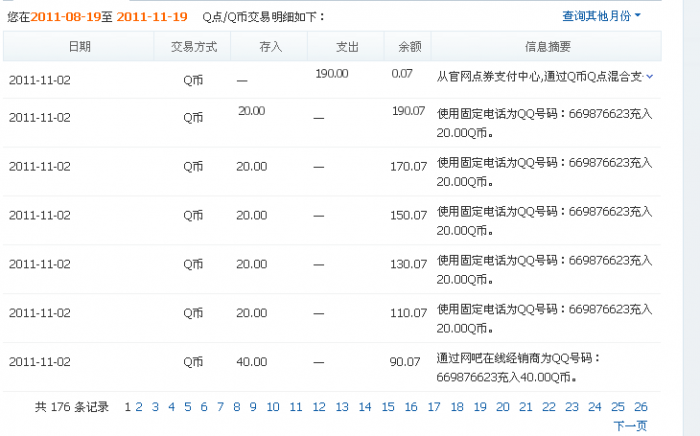
Task: Click the start date 2011-08-19
Action: point(66,17)
